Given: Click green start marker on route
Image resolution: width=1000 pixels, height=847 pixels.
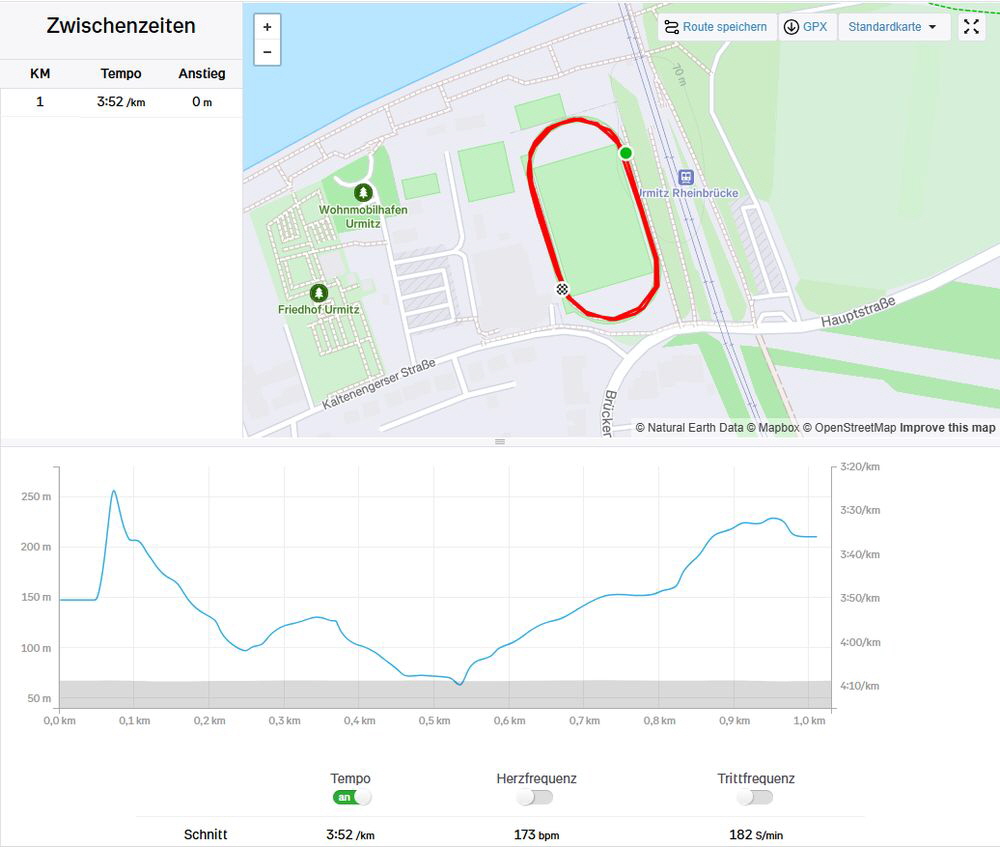Looking at the screenshot, I should [626, 152].
